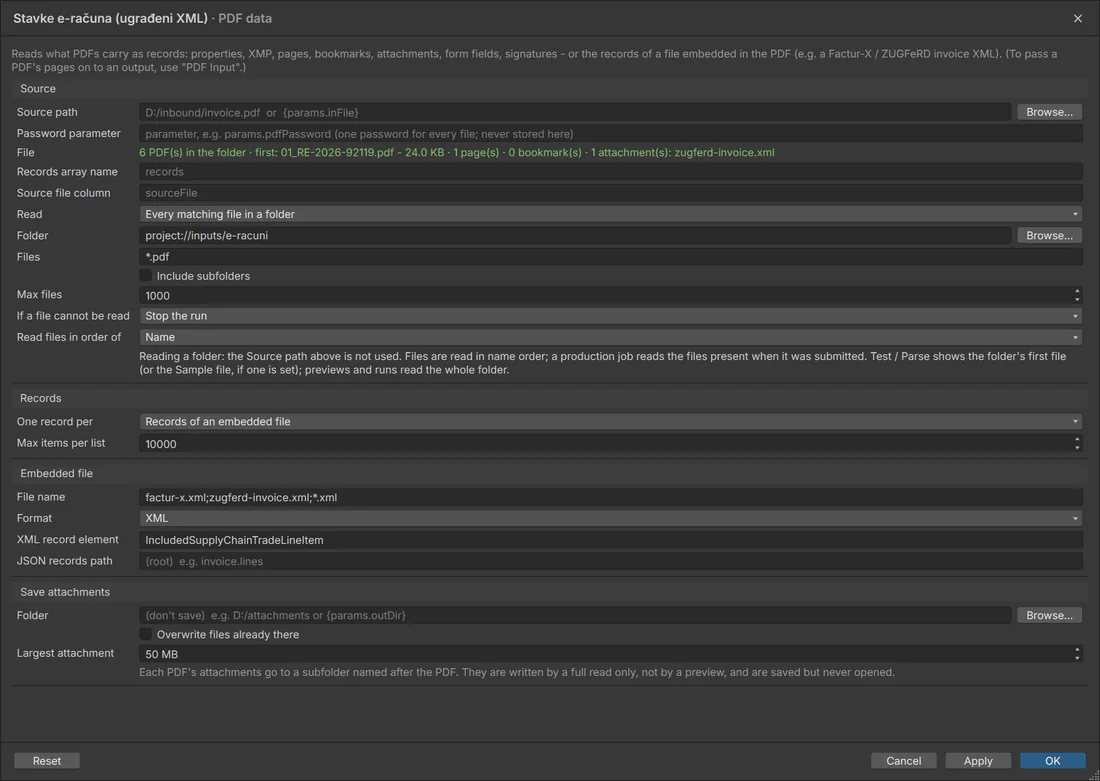Increase Largest attachment stepper value
This screenshot has width=1100, height=781.
point(1077,650)
